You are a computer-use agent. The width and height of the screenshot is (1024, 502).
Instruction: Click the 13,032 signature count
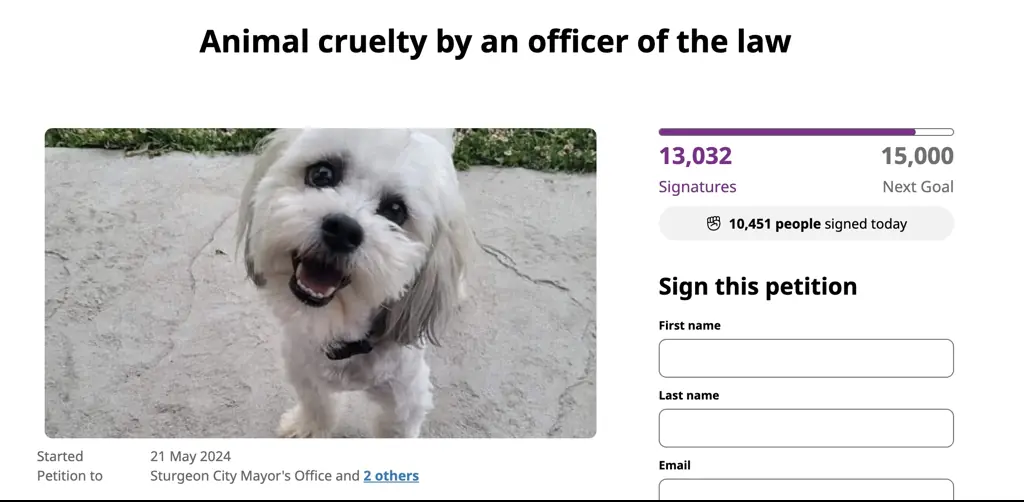(x=695, y=156)
